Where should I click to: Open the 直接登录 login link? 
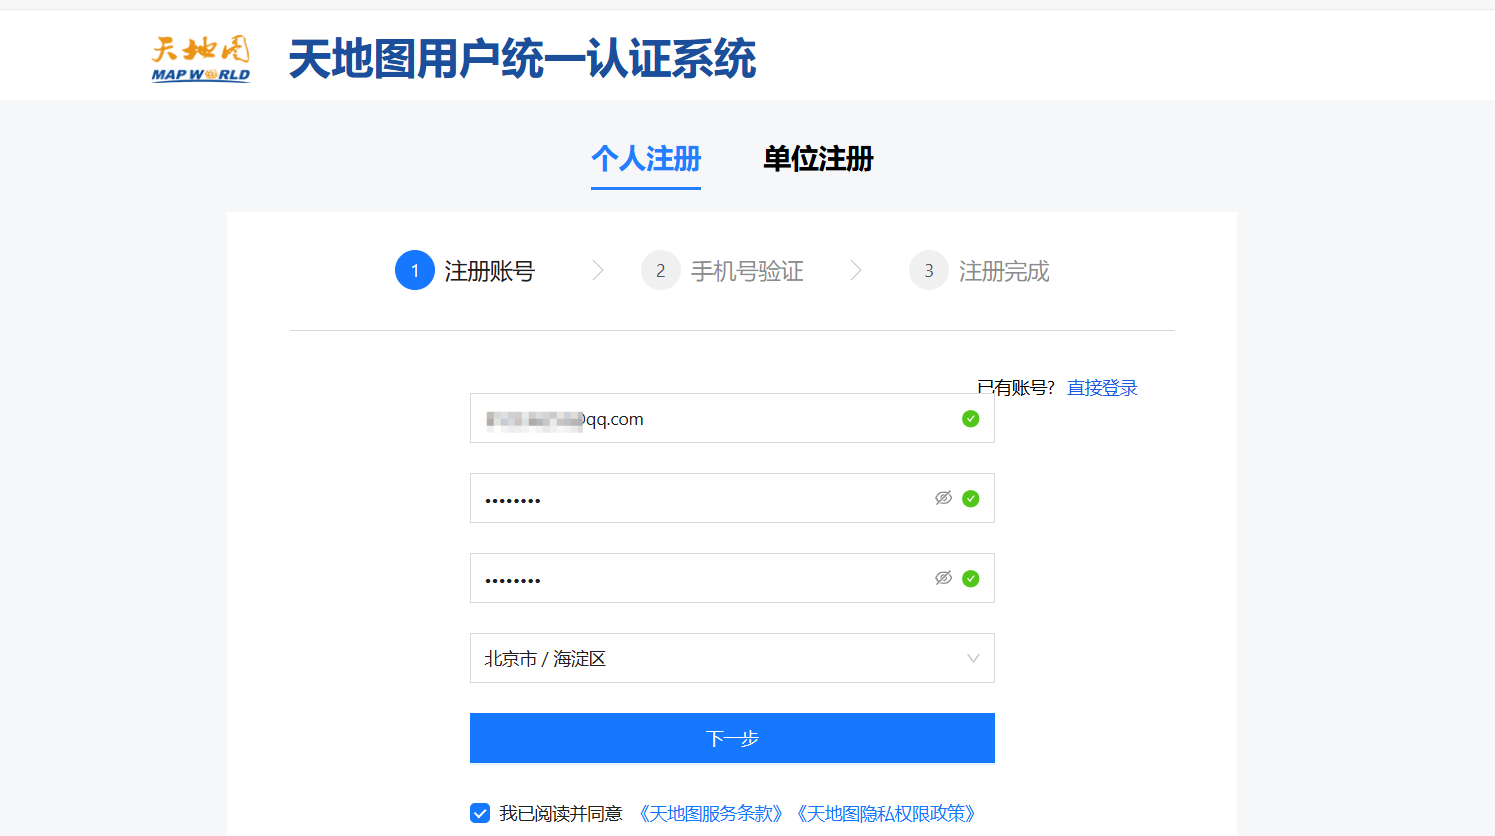click(x=1102, y=388)
